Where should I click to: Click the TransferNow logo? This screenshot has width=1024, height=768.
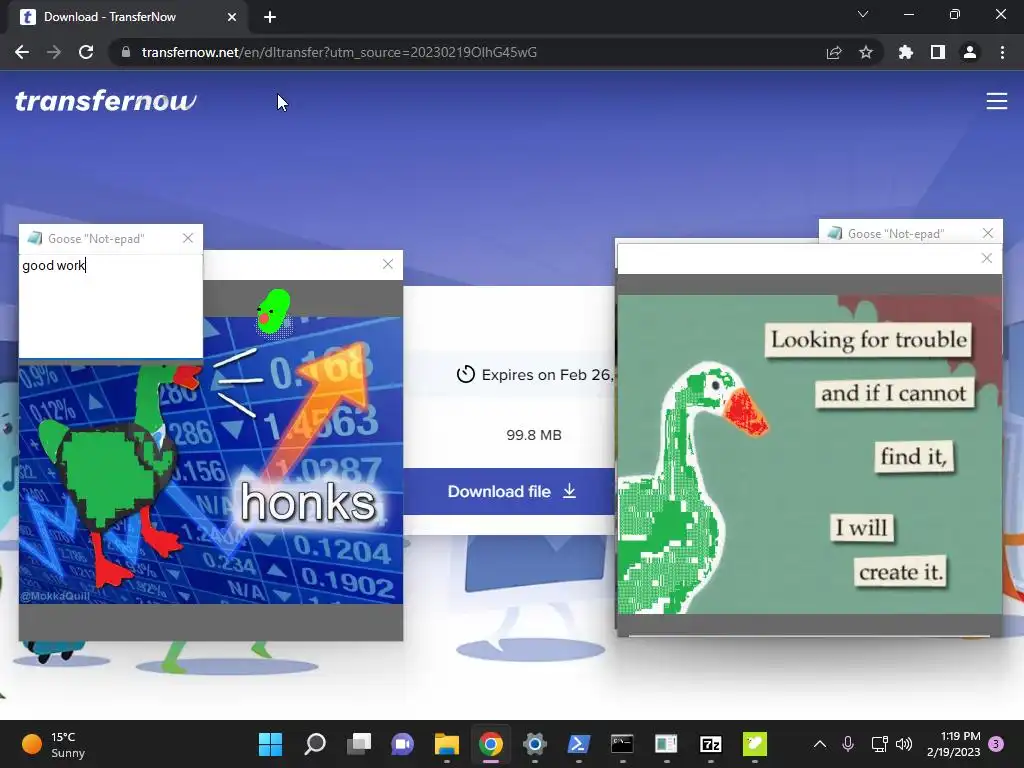point(105,101)
